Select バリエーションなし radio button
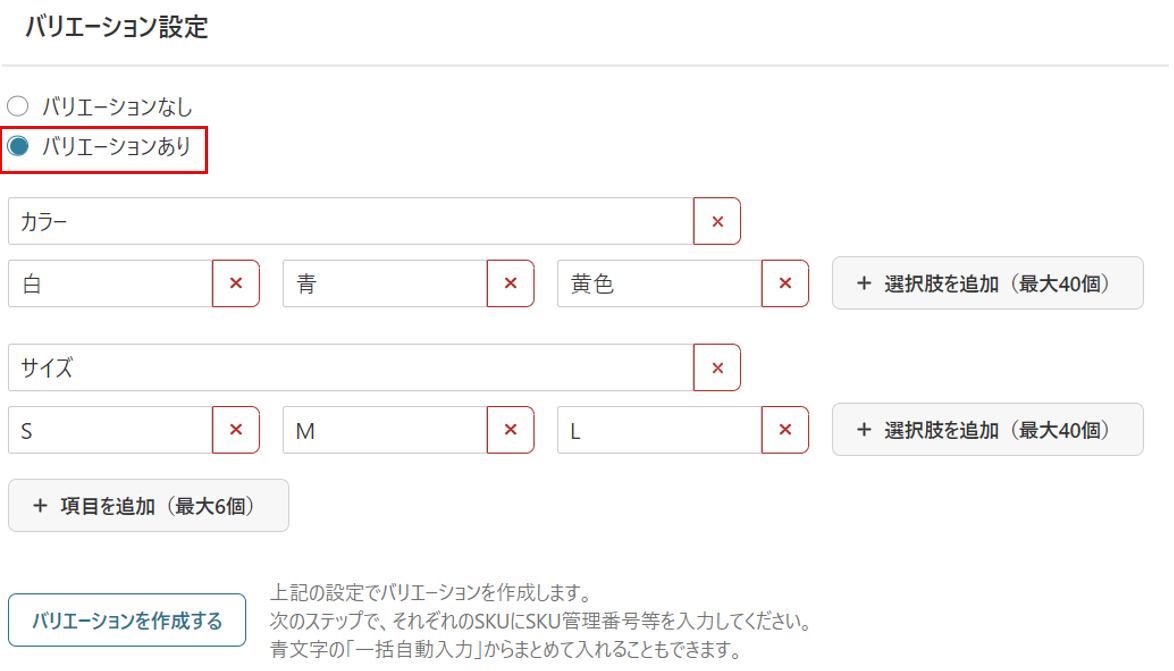1174x671 pixels. click(x=18, y=106)
